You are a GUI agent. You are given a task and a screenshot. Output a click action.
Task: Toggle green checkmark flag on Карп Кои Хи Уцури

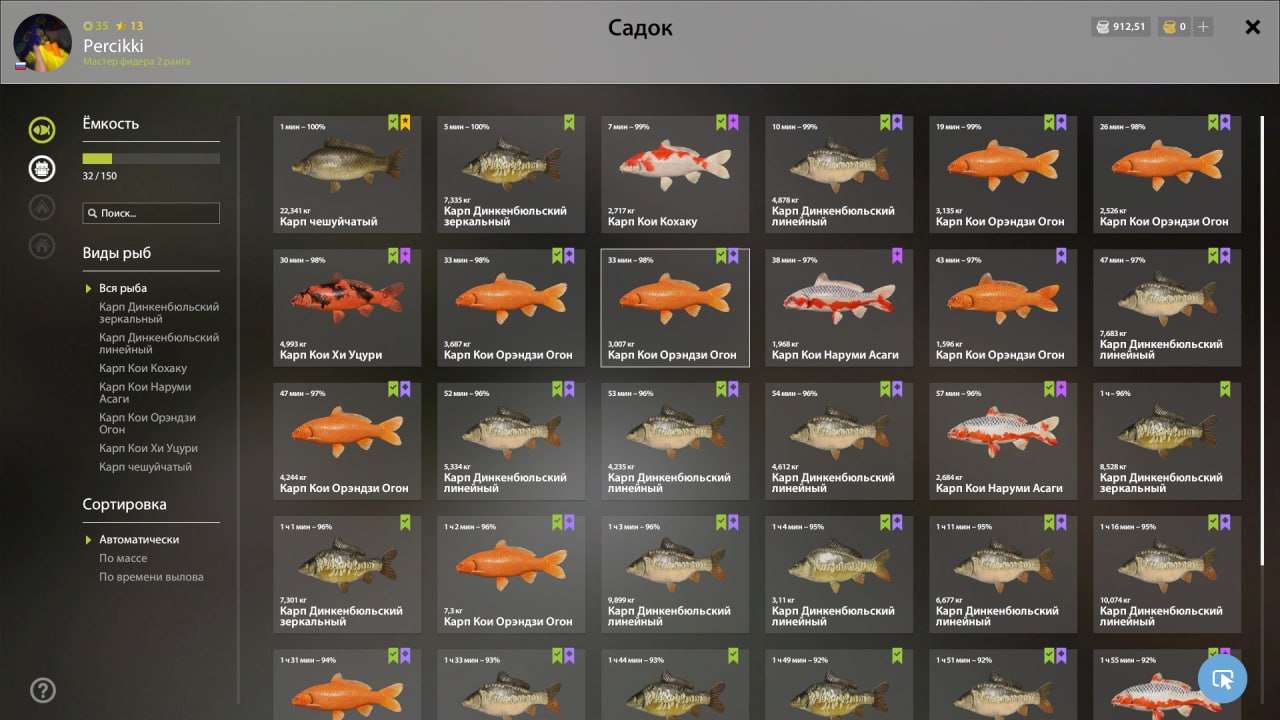(393, 256)
